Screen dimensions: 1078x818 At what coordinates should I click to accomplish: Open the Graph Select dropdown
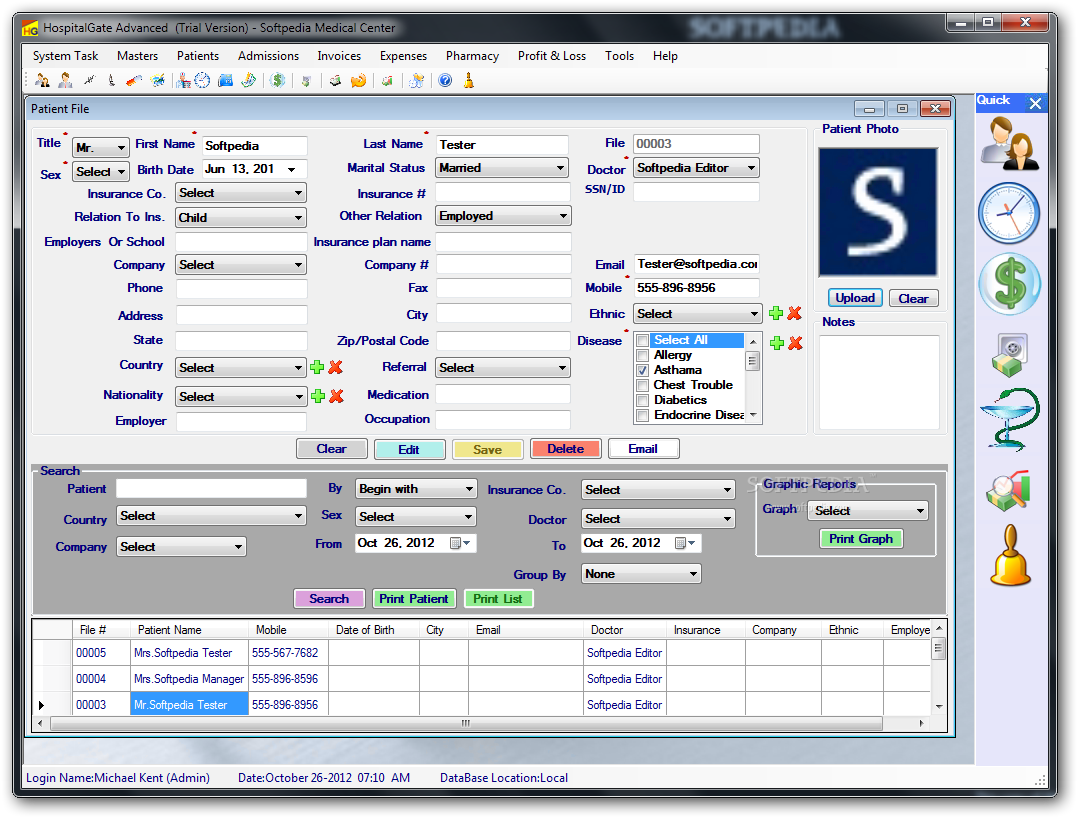pos(870,511)
